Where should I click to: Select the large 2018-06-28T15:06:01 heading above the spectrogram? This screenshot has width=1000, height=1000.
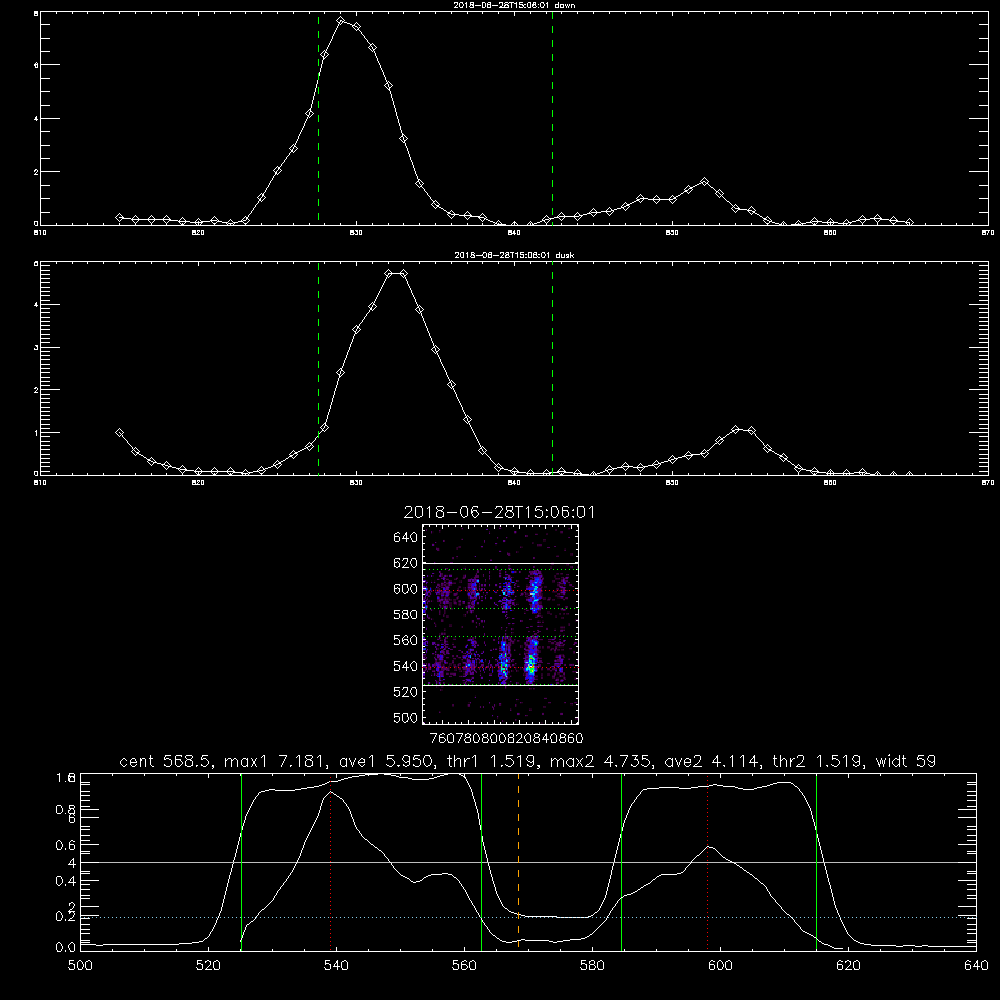(x=499, y=512)
